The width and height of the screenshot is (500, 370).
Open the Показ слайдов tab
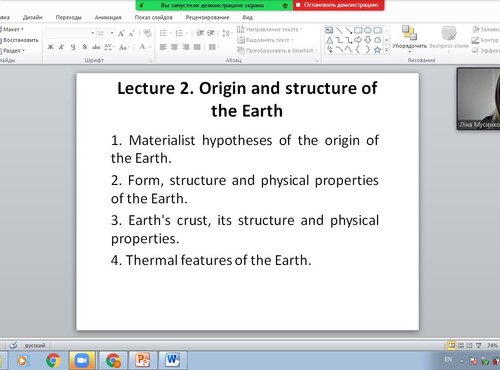coord(153,17)
